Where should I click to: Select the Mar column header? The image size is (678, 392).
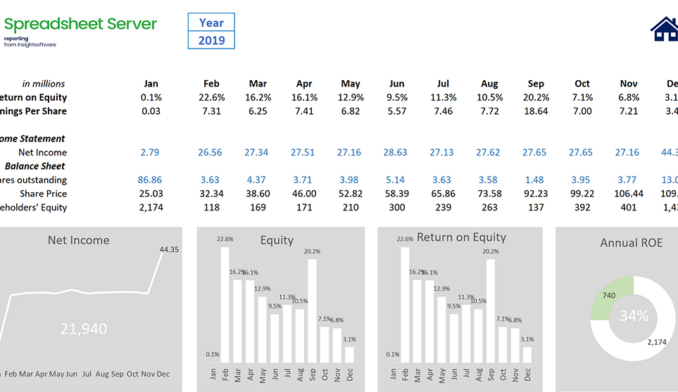[258, 83]
